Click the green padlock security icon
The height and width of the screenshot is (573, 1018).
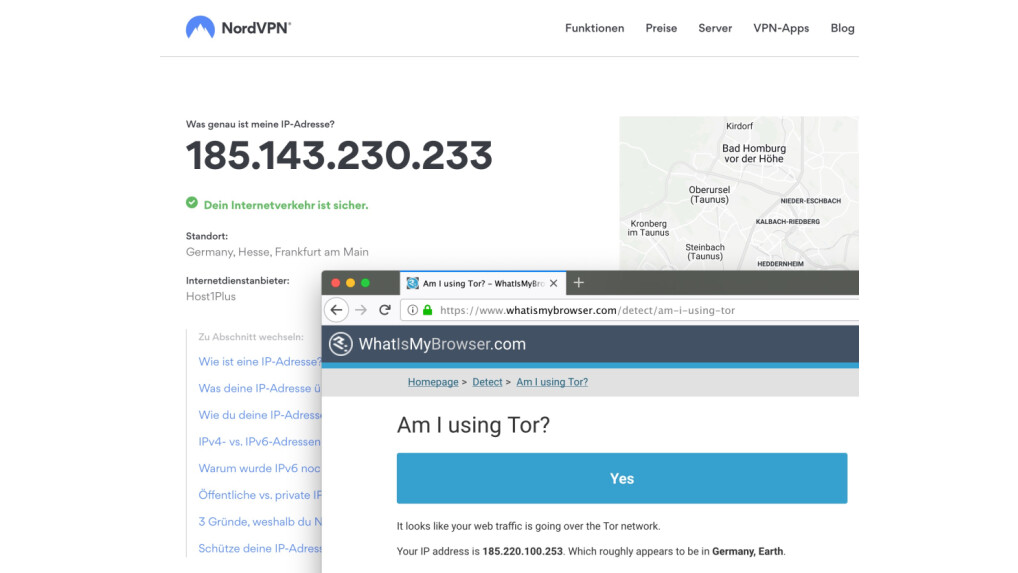(427, 310)
